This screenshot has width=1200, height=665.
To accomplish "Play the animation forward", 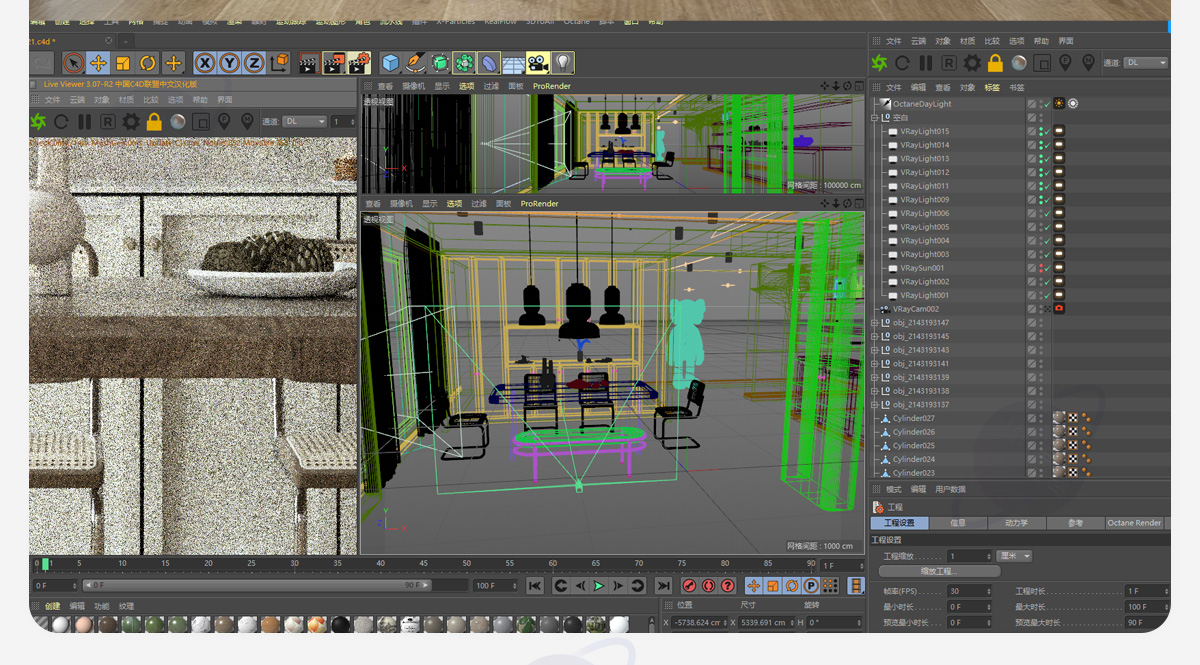I will coord(599,585).
